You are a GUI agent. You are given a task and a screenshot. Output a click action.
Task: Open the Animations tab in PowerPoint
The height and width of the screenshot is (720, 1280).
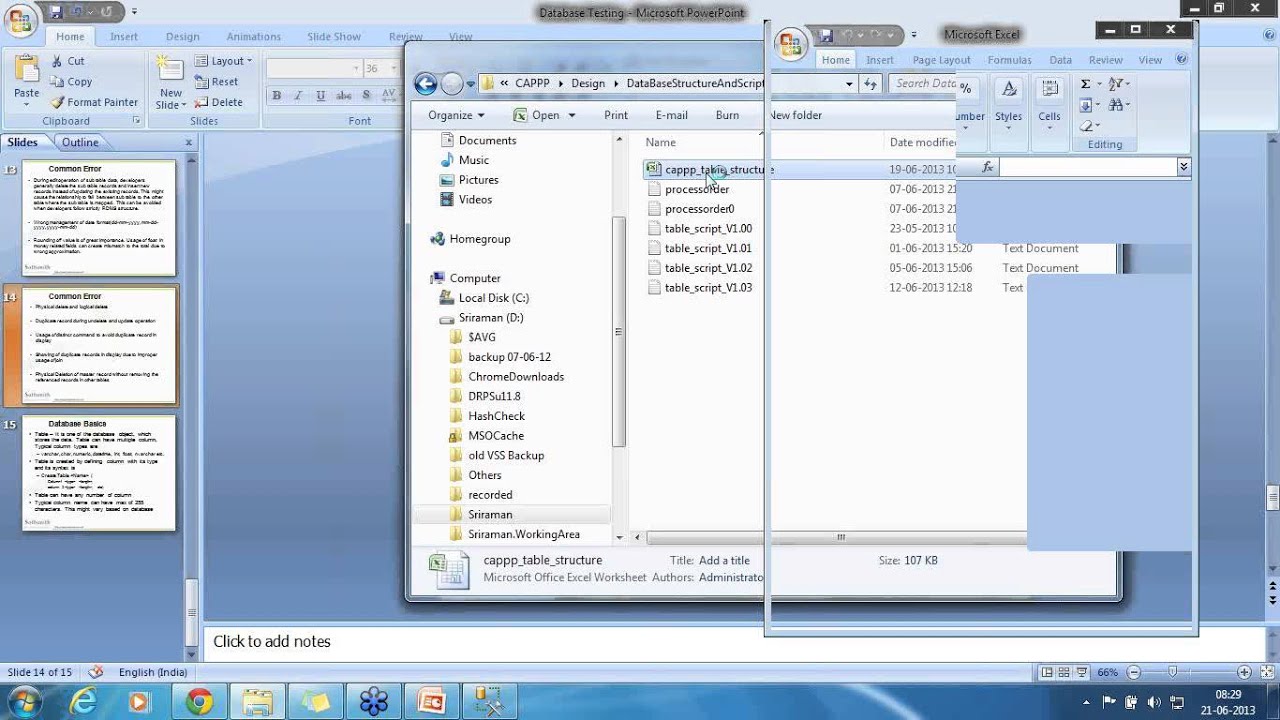coord(253,37)
